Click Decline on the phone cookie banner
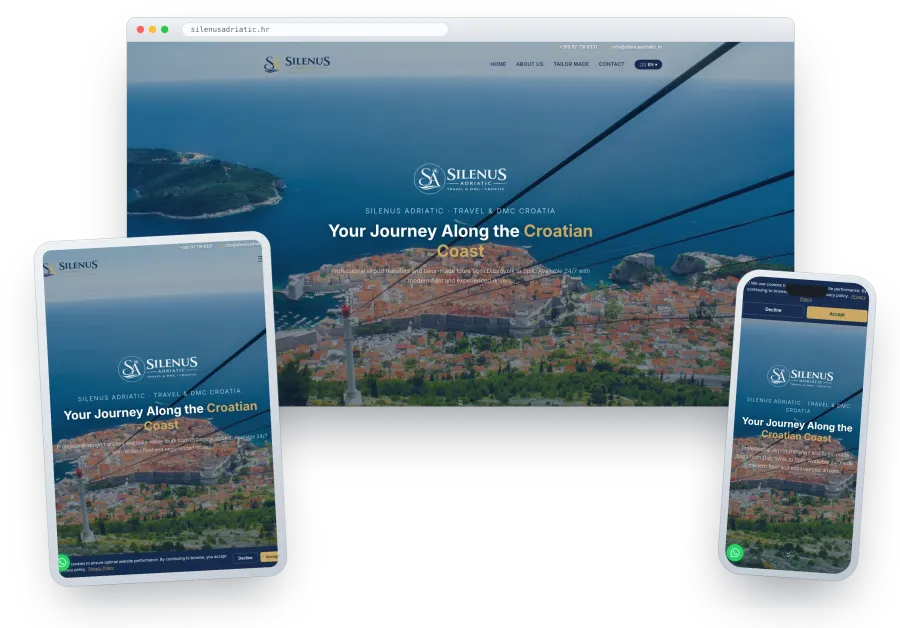Image resolution: width=900 pixels, height=628 pixels. (773, 309)
